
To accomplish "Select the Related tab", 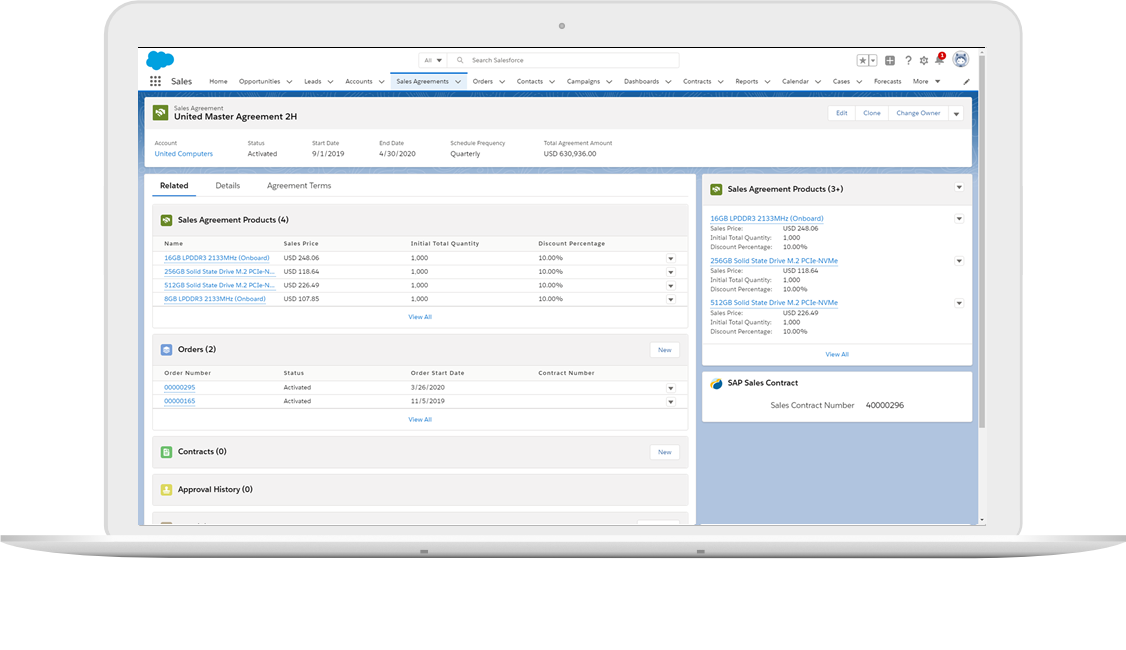I will 174,185.
